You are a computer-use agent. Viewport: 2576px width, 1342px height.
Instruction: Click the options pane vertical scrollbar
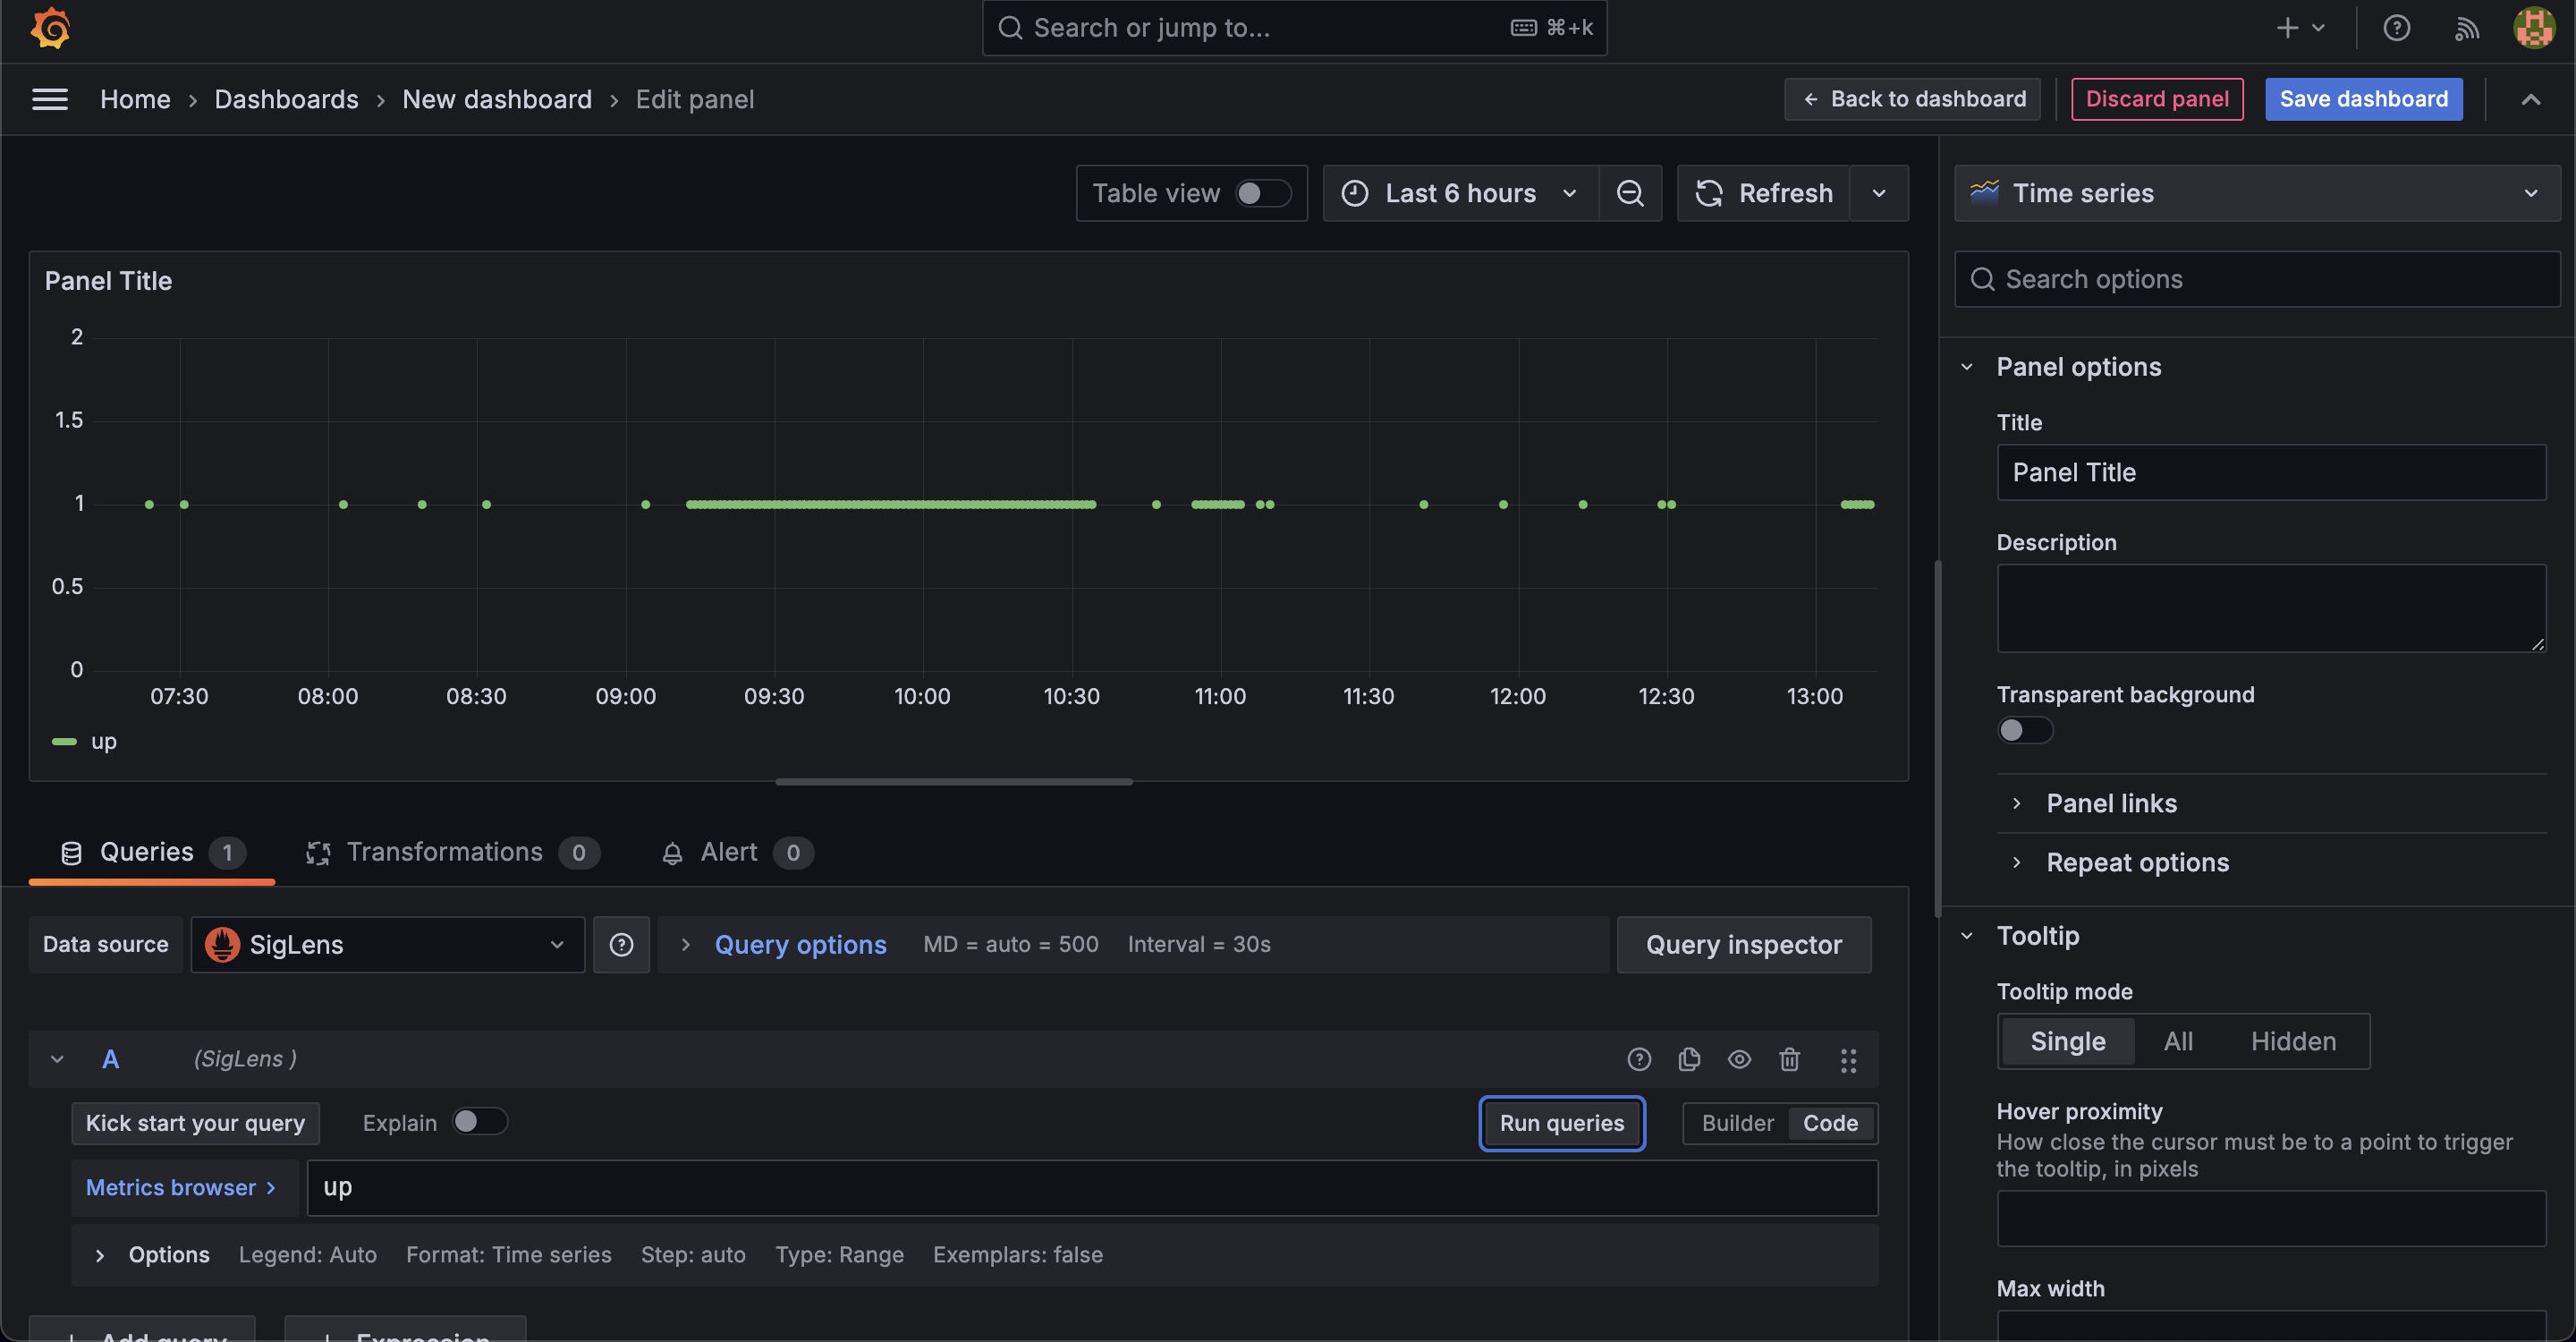tap(1938, 738)
